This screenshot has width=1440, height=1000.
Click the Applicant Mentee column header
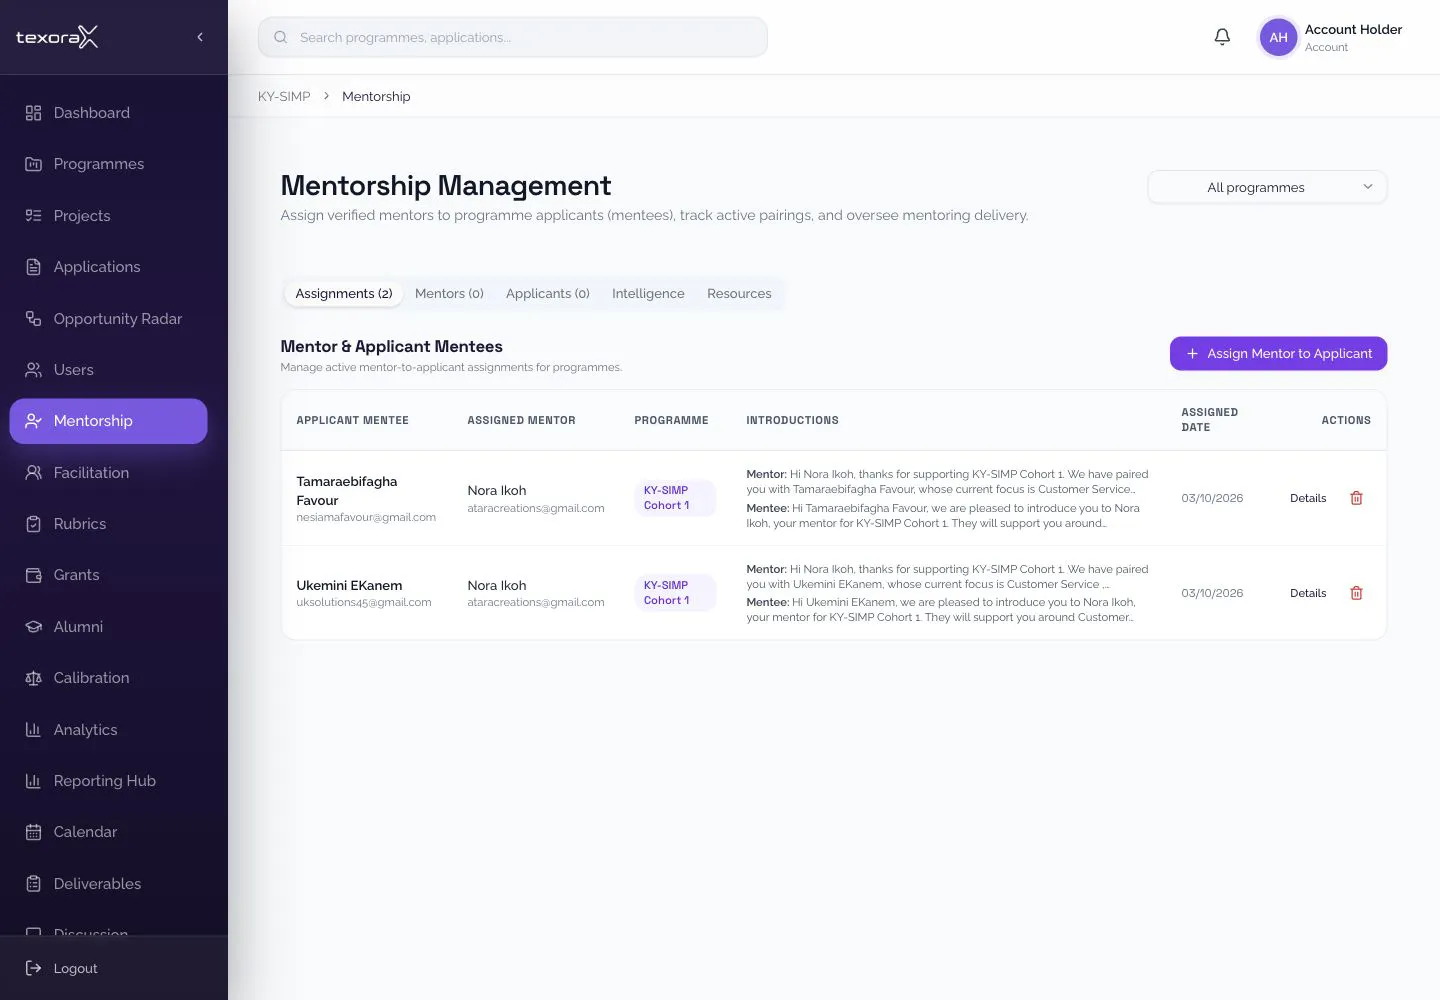[x=352, y=421]
